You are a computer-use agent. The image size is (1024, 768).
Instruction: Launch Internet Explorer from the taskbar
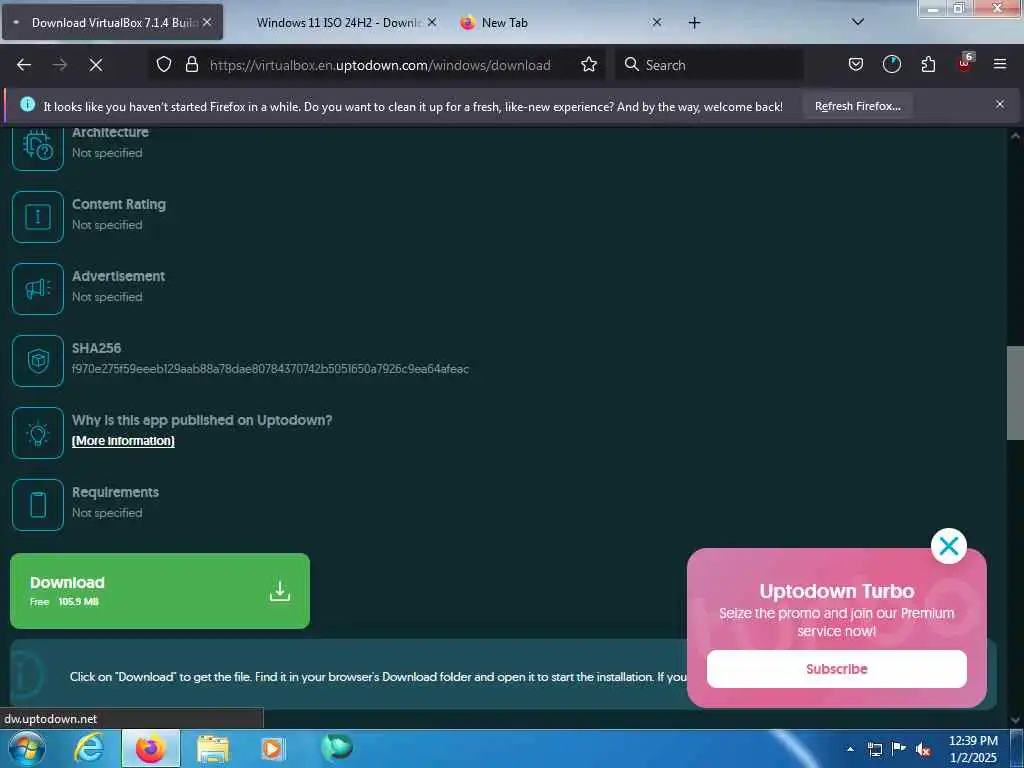88,748
